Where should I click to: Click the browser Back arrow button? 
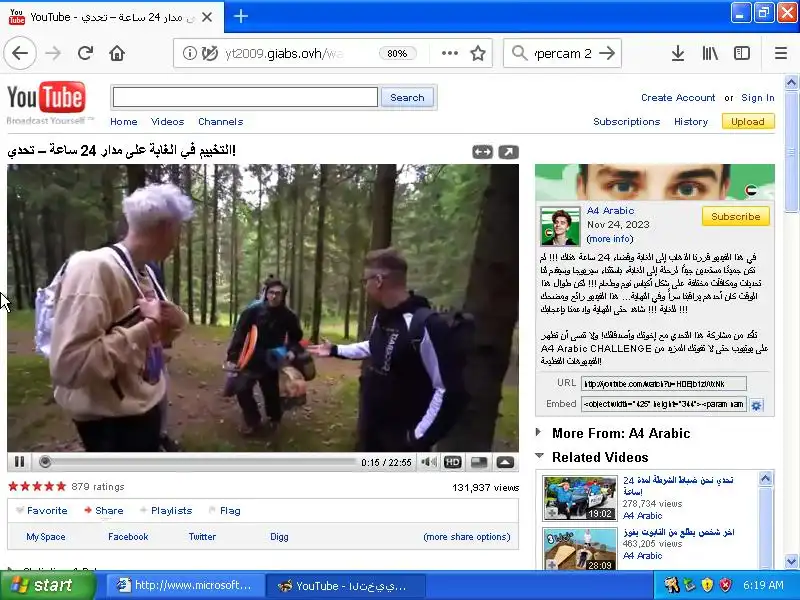[x=20, y=53]
